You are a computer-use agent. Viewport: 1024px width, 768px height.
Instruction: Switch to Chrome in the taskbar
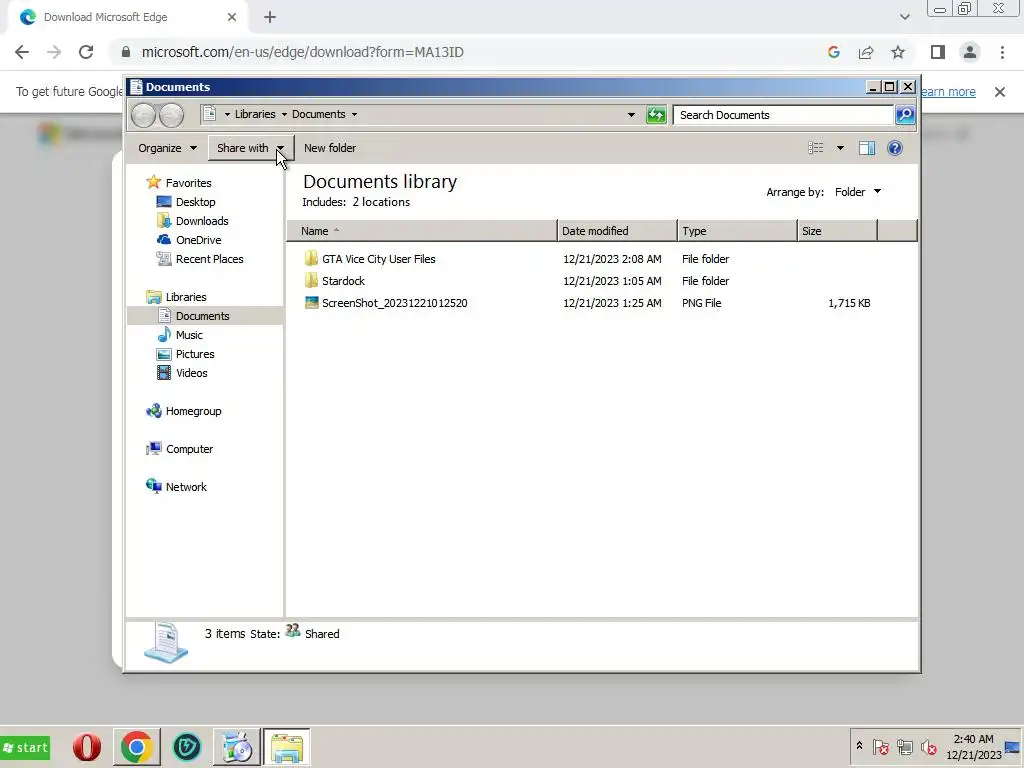[x=136, y=747]
